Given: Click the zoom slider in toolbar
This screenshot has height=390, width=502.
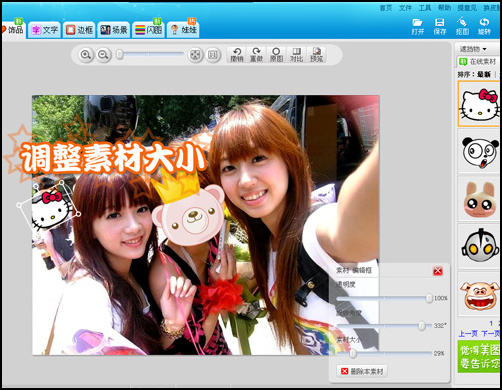Looking at the screenshot, I should pyautogui.click(x=150, y=54).
